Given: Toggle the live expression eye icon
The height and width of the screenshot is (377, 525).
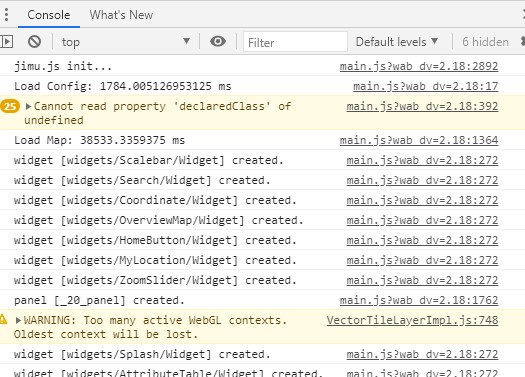Looking at the screenshot, I should 218,42.
